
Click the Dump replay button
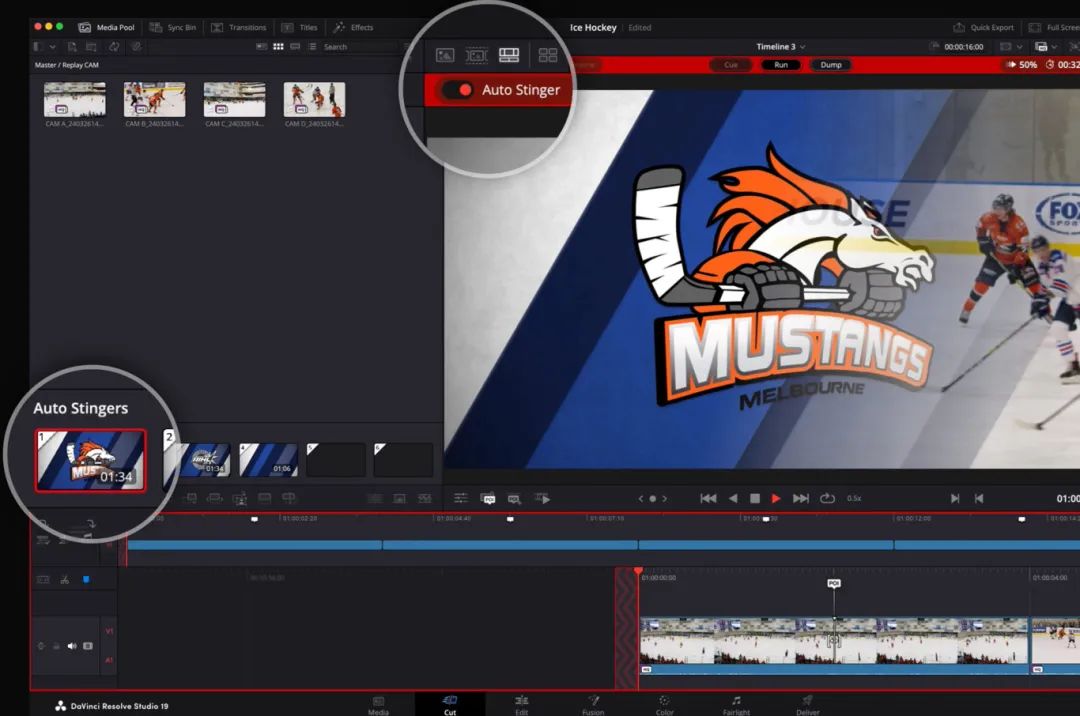coord(831,65)
